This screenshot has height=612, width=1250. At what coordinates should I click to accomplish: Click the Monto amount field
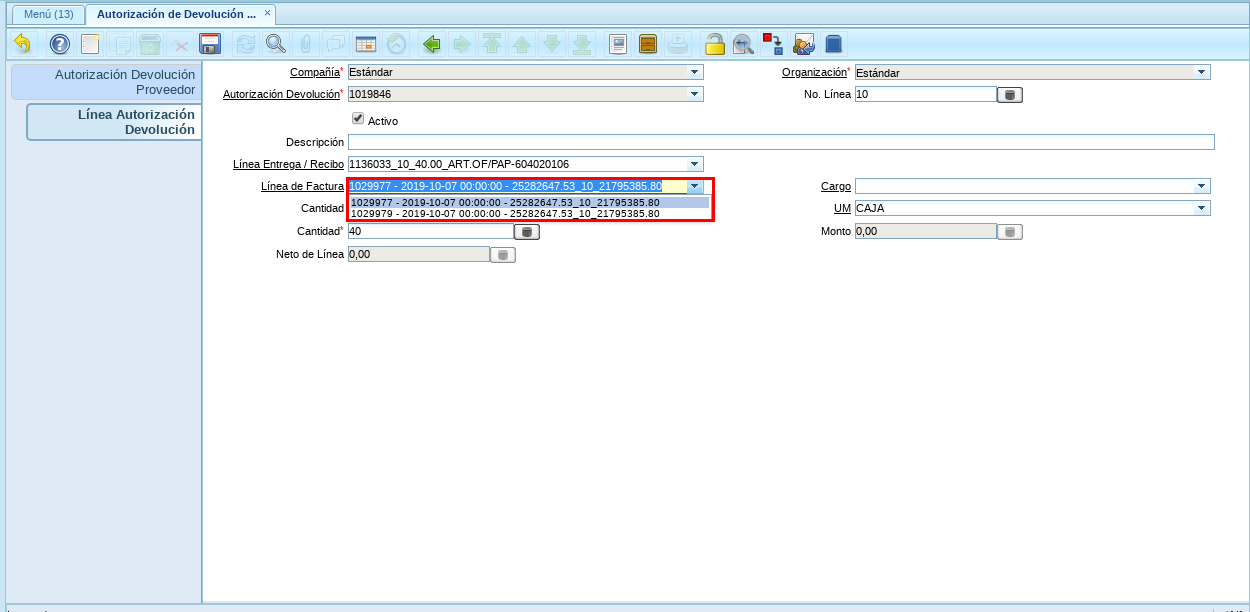925,231
